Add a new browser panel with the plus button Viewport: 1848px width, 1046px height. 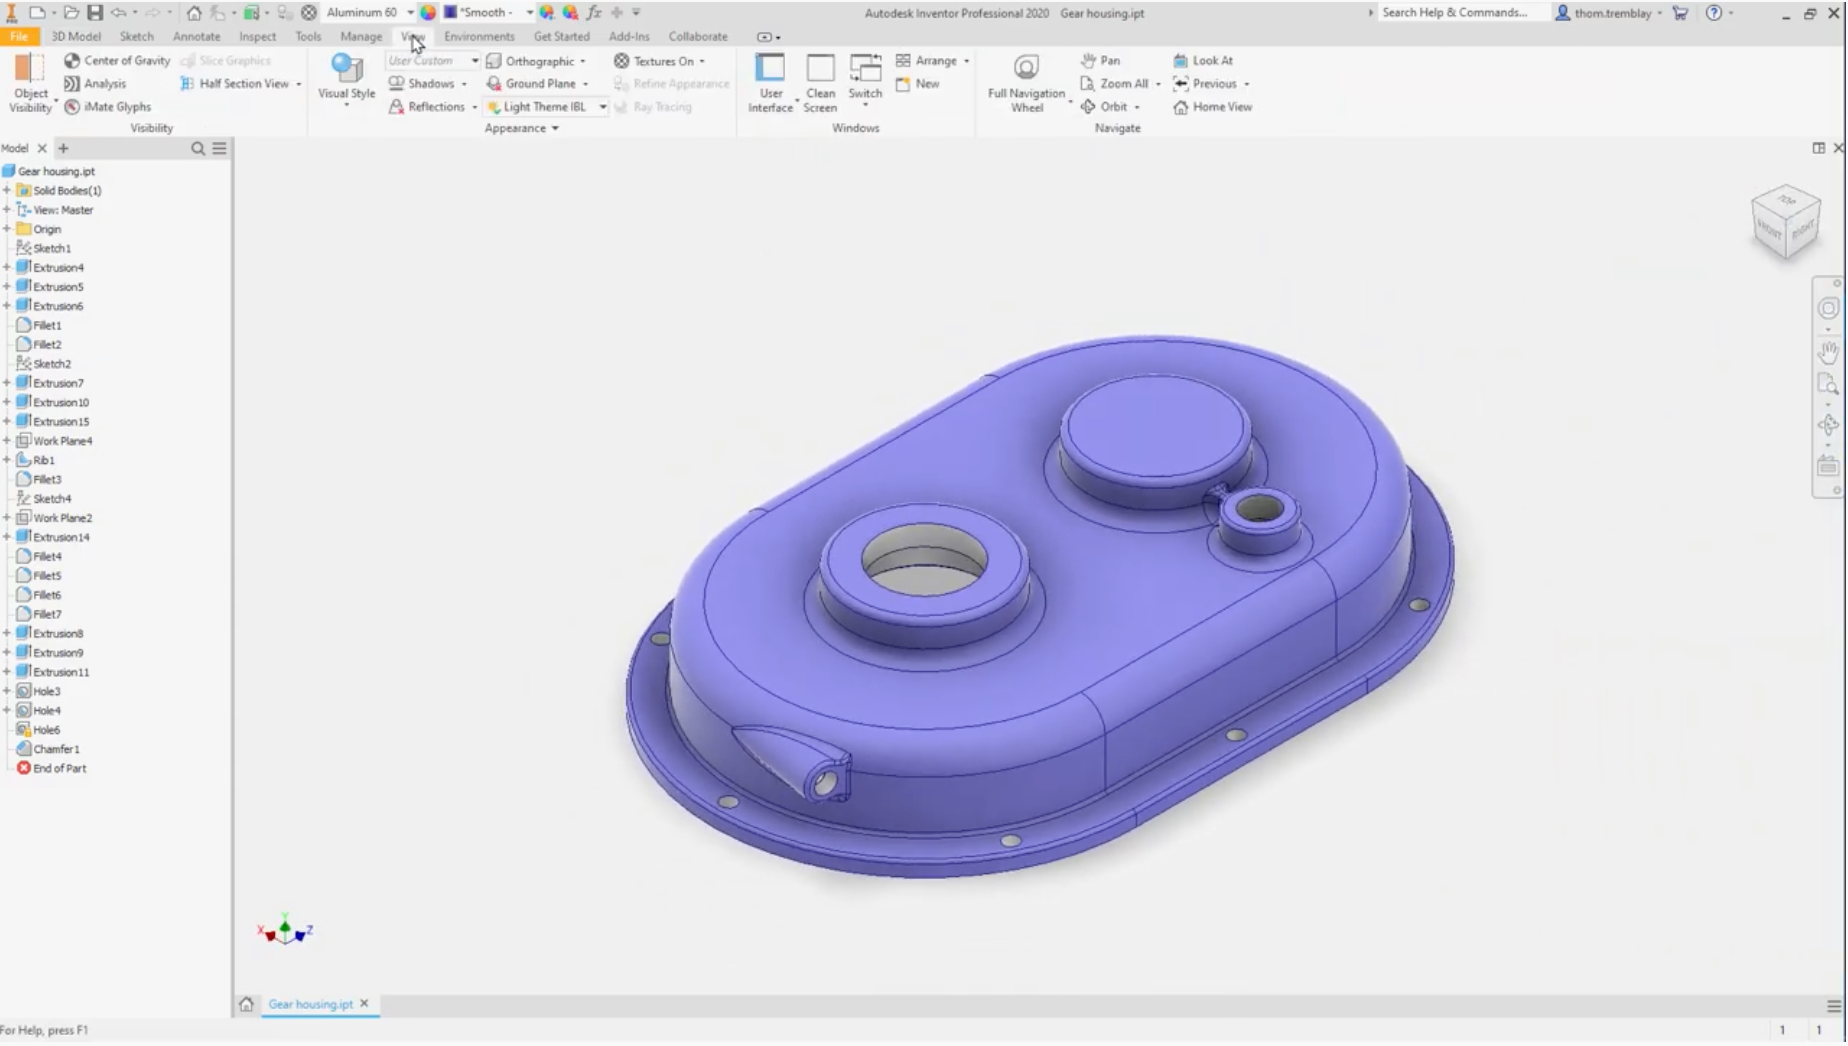(63, 148)
